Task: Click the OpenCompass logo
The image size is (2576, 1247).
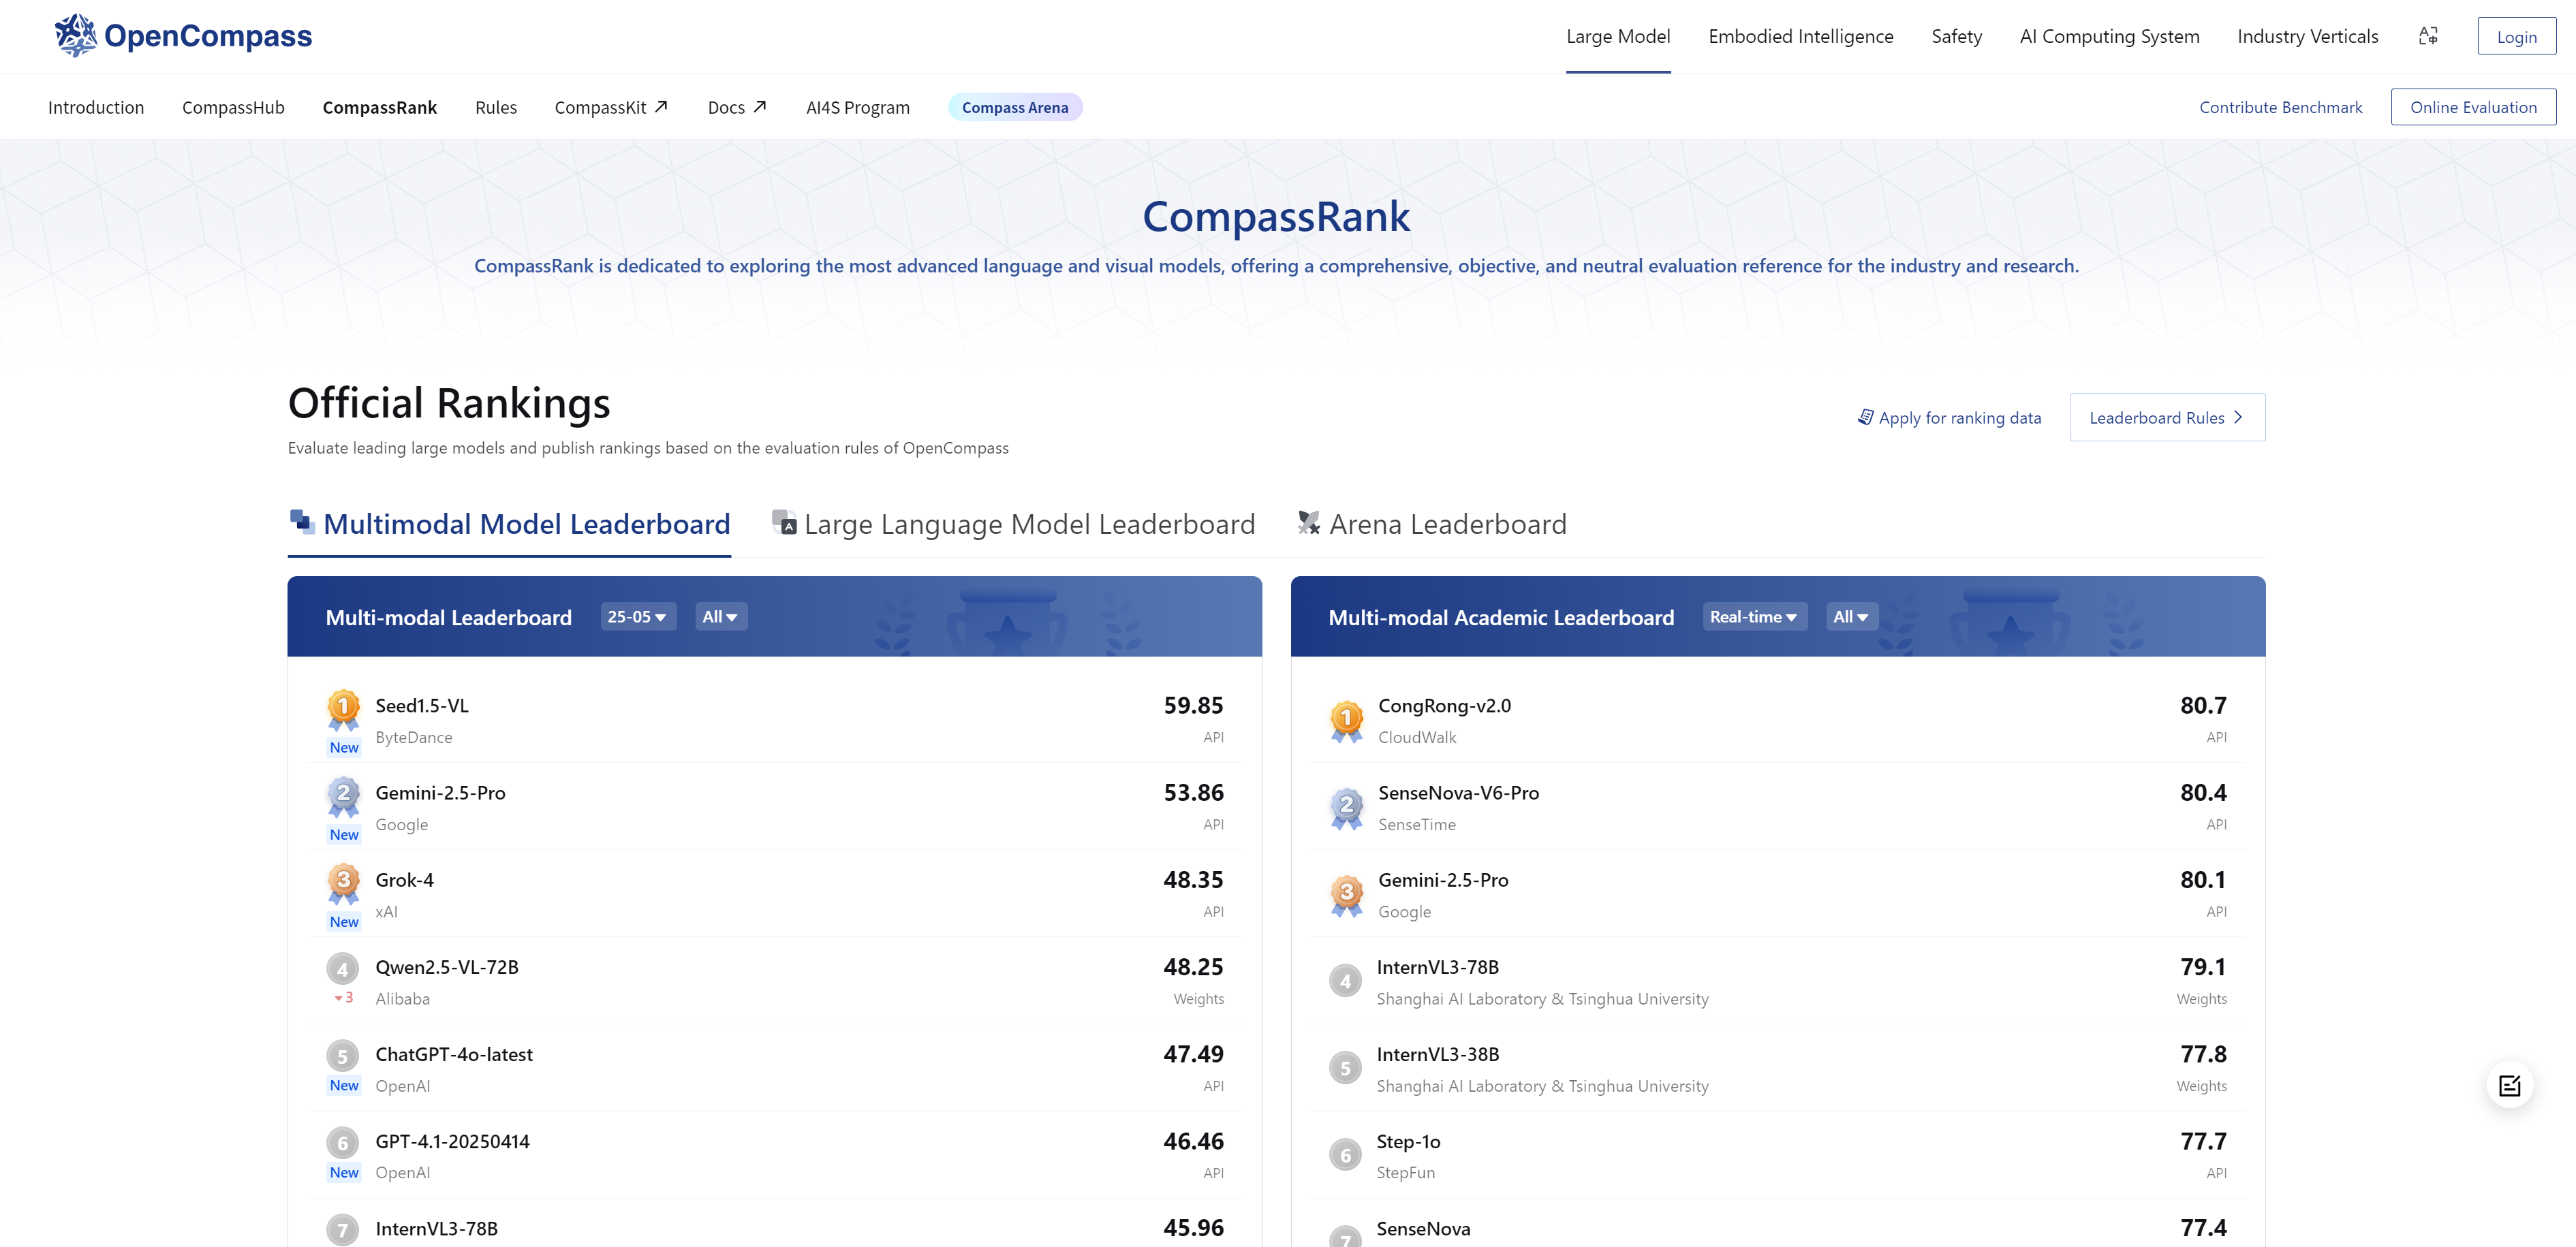Action: click(x=183, y=36)
